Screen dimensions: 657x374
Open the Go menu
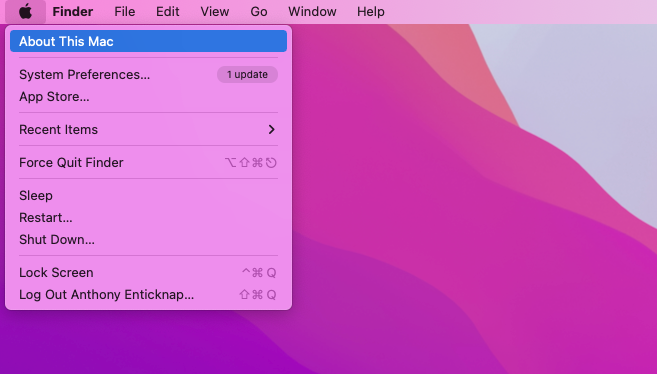[259, 11]
